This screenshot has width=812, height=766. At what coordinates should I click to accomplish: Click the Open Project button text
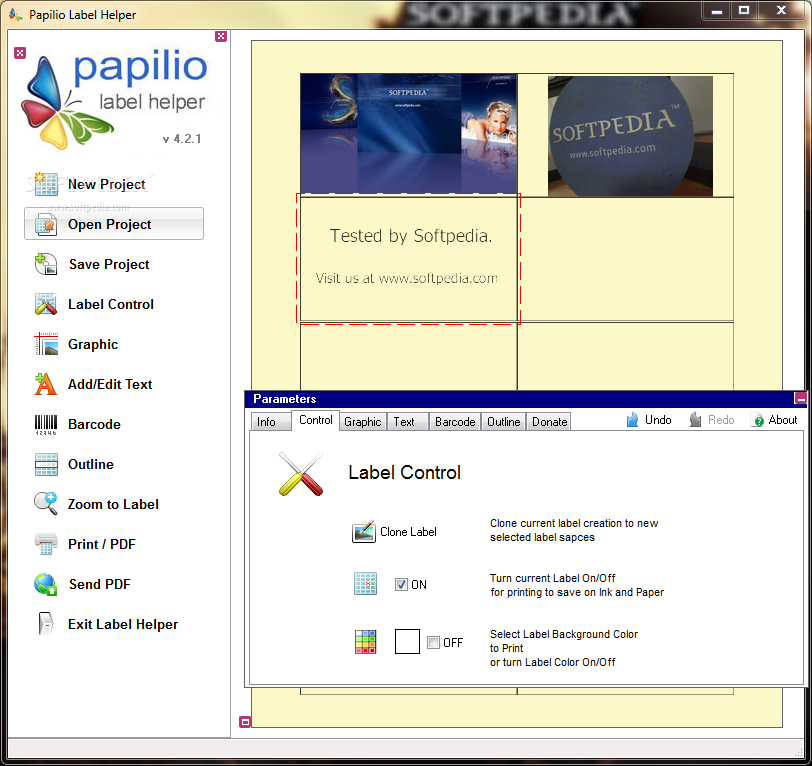click(x=110, y=224)
